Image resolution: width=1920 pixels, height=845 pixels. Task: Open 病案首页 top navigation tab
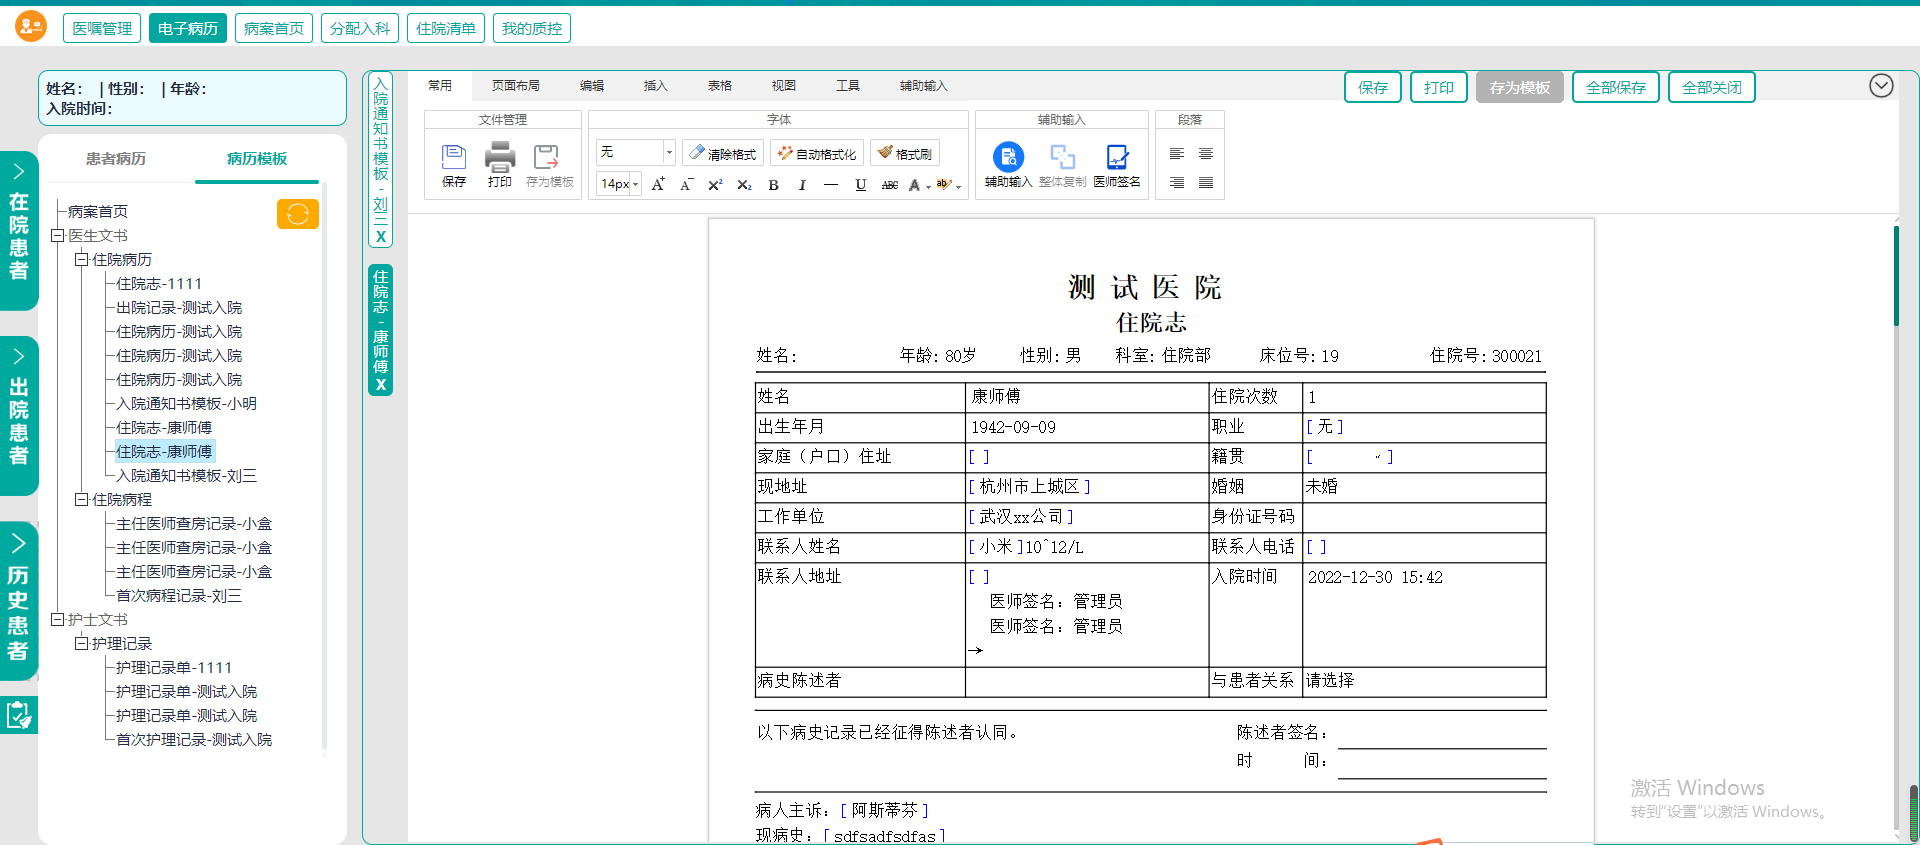(274, 28)
